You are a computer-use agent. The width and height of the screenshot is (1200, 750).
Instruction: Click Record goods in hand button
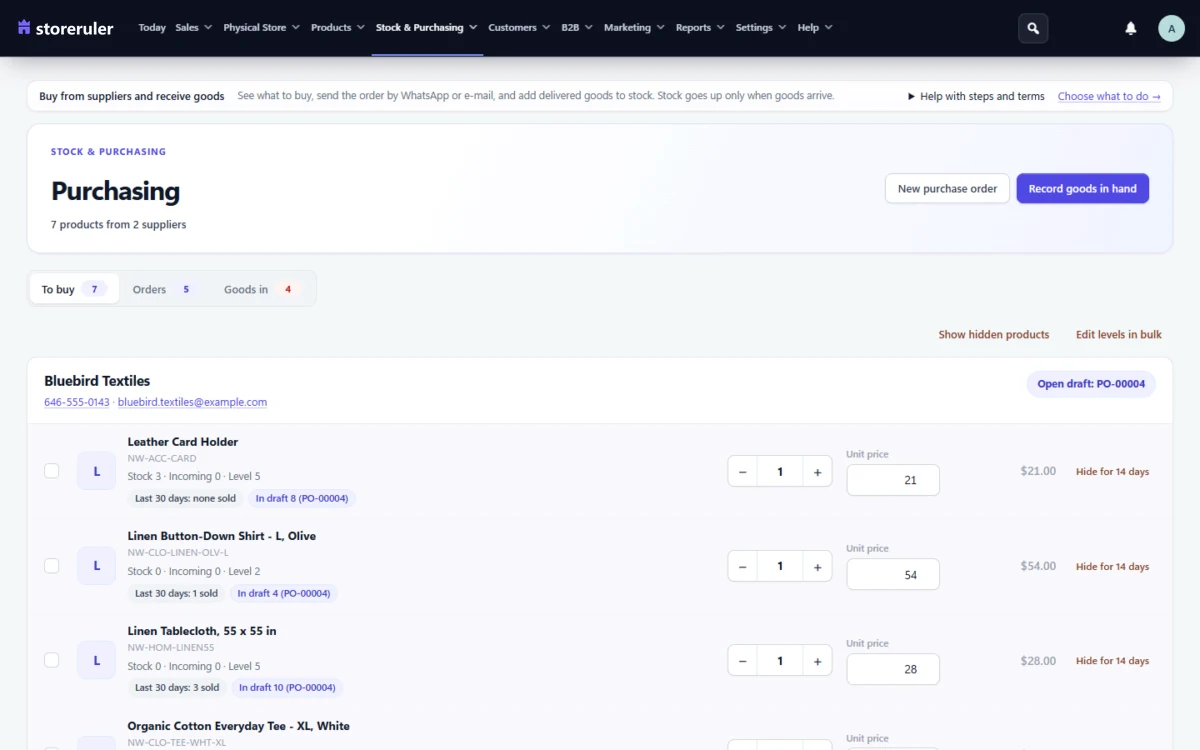pyautogui.click(x=1083, y=188)
